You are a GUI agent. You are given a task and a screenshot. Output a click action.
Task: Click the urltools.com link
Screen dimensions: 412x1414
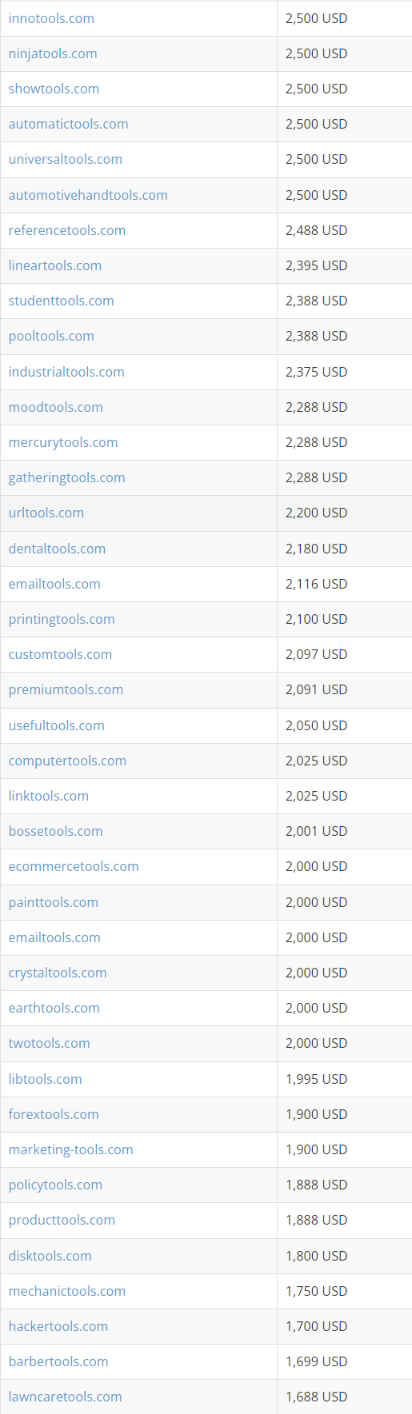coord(46,512)
